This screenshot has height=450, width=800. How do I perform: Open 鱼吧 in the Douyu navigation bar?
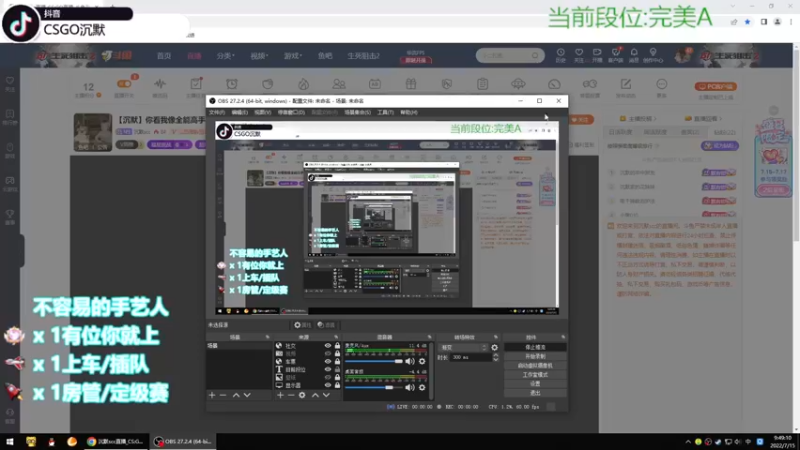tap(325, 56)
